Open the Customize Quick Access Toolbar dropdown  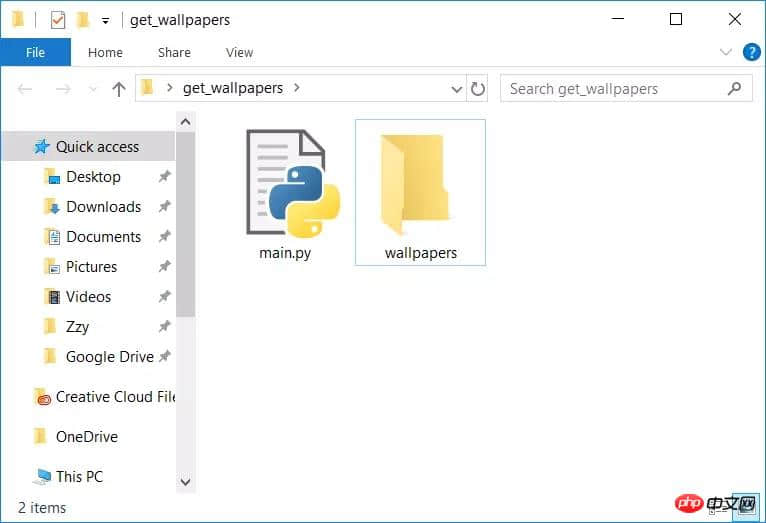click(106, 21)
